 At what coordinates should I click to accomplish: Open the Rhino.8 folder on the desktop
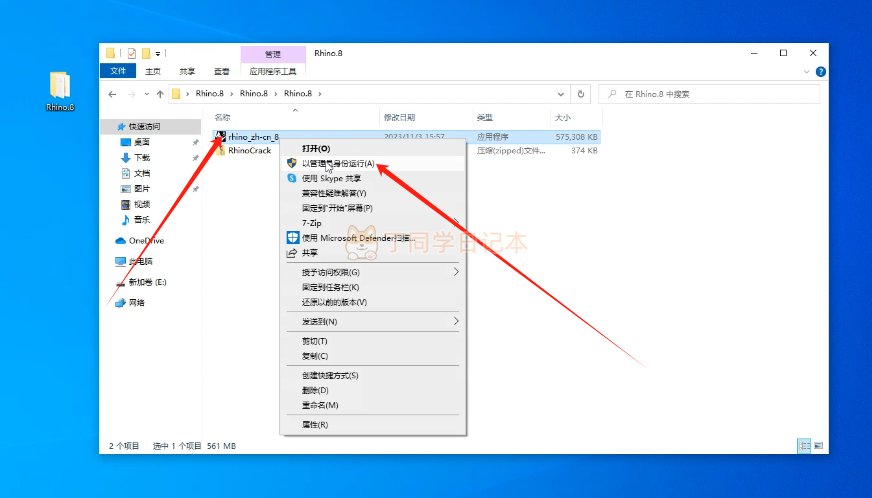(60, 91)
